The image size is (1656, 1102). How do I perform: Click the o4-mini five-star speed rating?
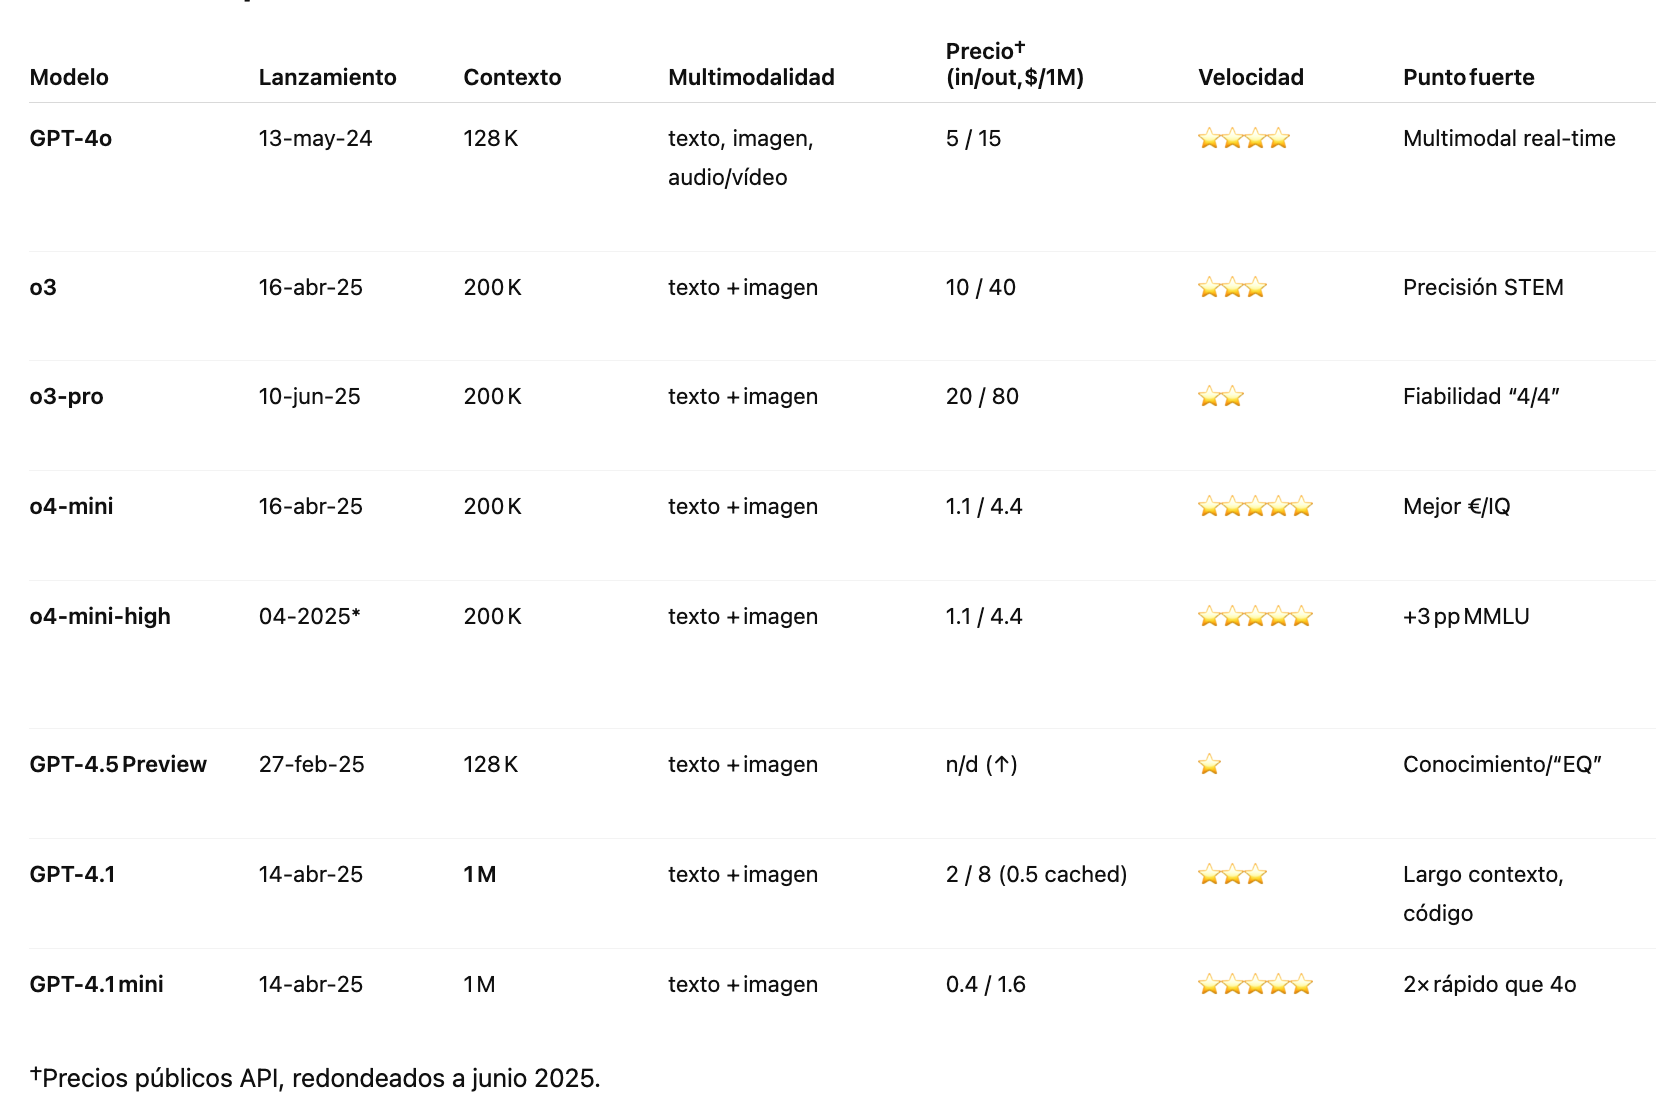click(x=1255, y=507)
